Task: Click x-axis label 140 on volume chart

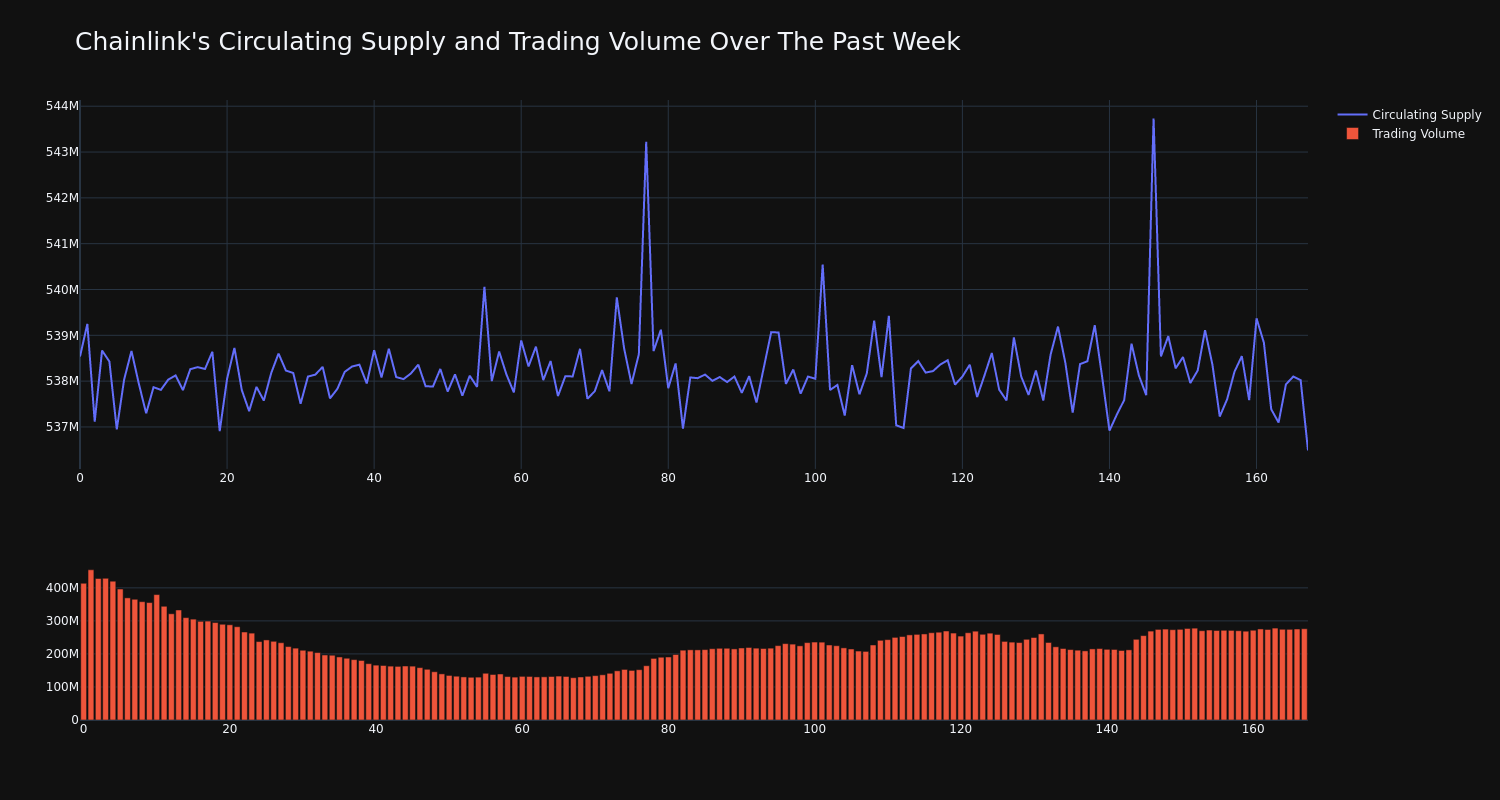Action: click(1107, 729)
